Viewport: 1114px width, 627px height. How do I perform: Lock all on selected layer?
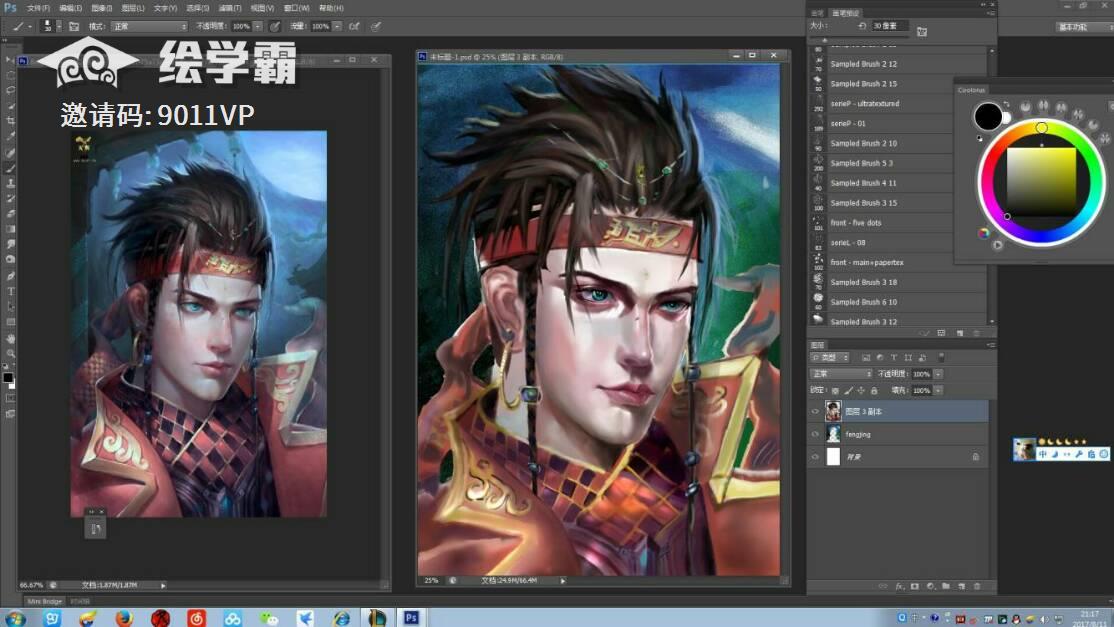874,391
